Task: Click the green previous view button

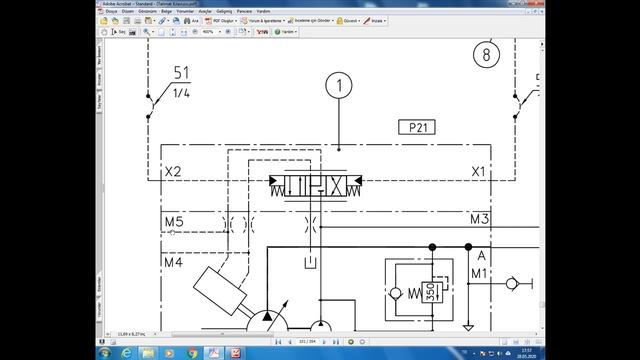Action: [x=351, y=342]
